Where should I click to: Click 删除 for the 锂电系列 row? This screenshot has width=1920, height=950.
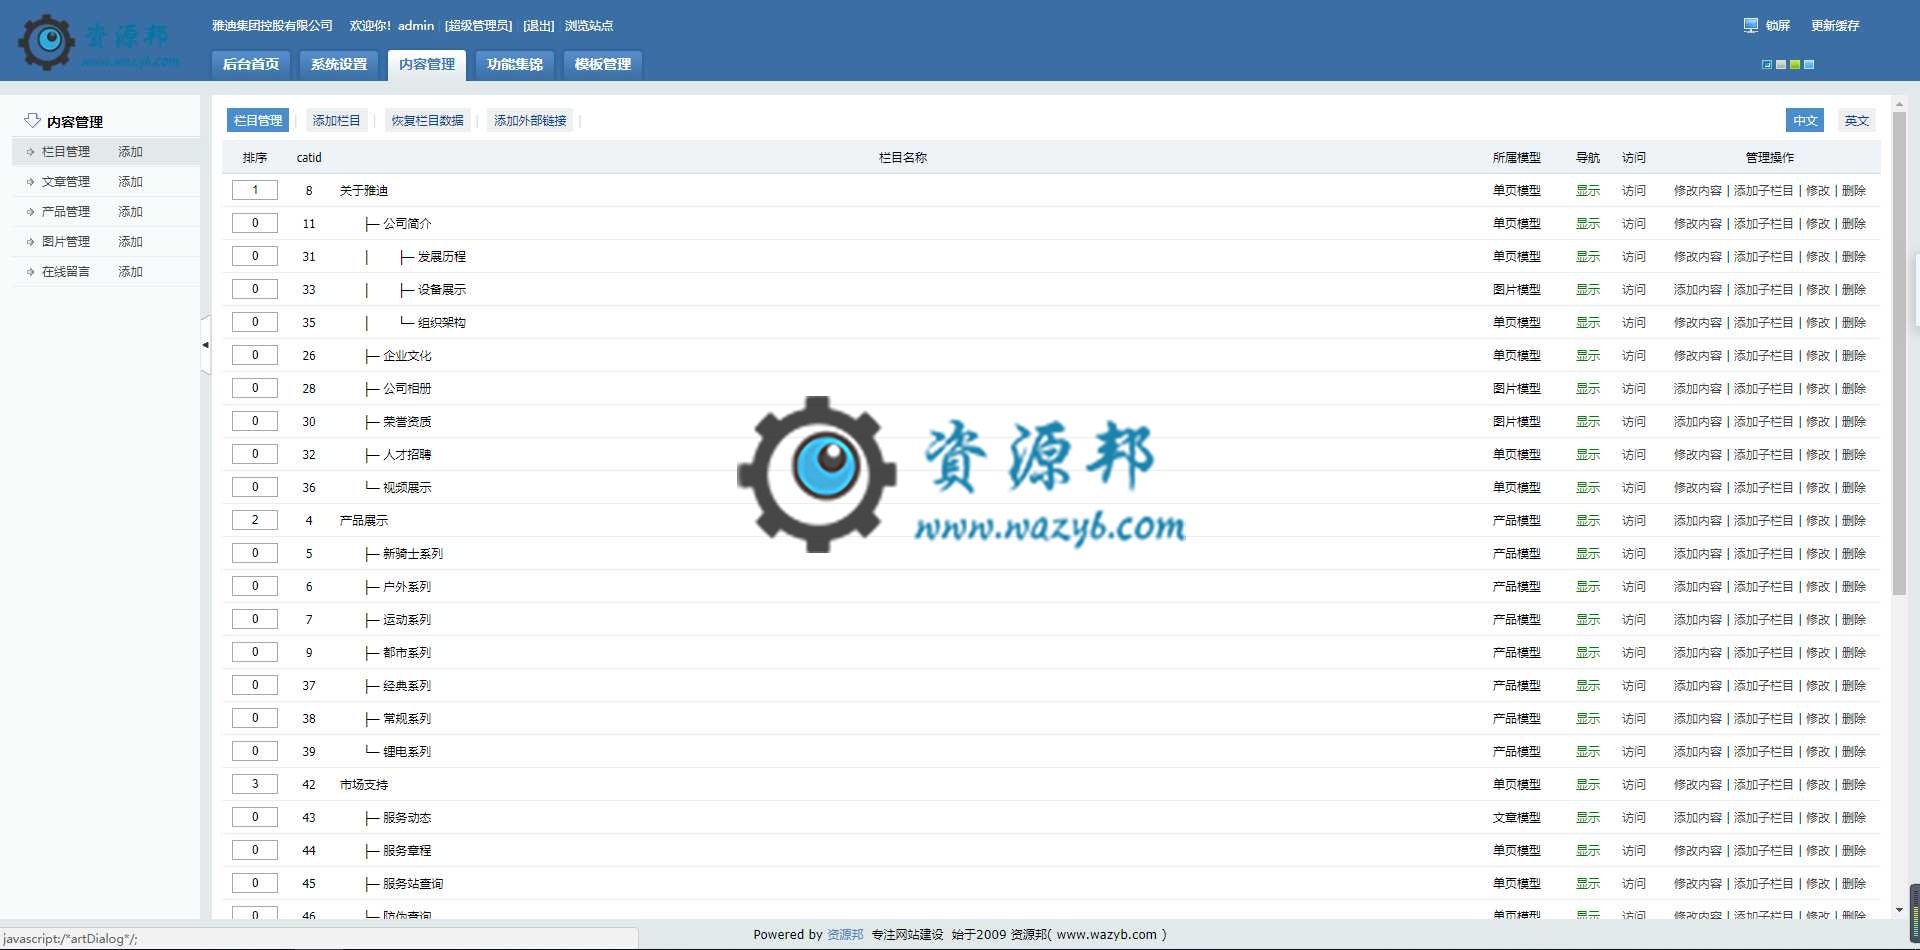coord(1854,752)
